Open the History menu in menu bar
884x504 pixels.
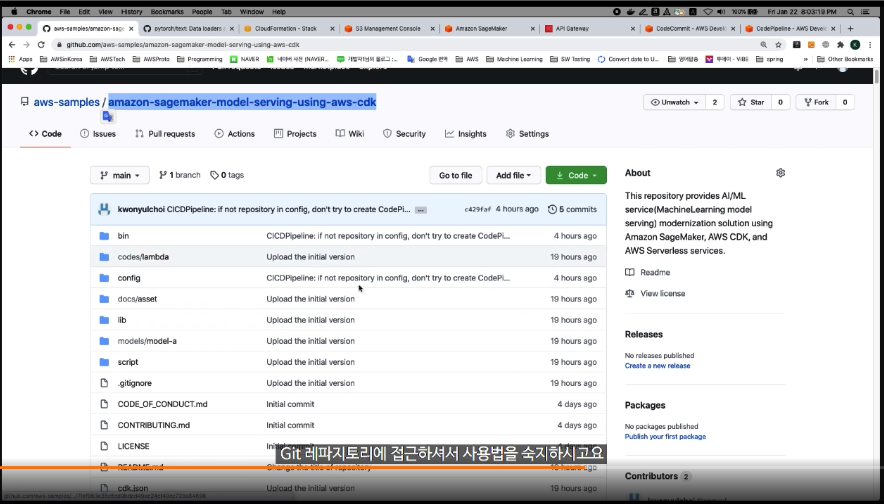(131, 11)
